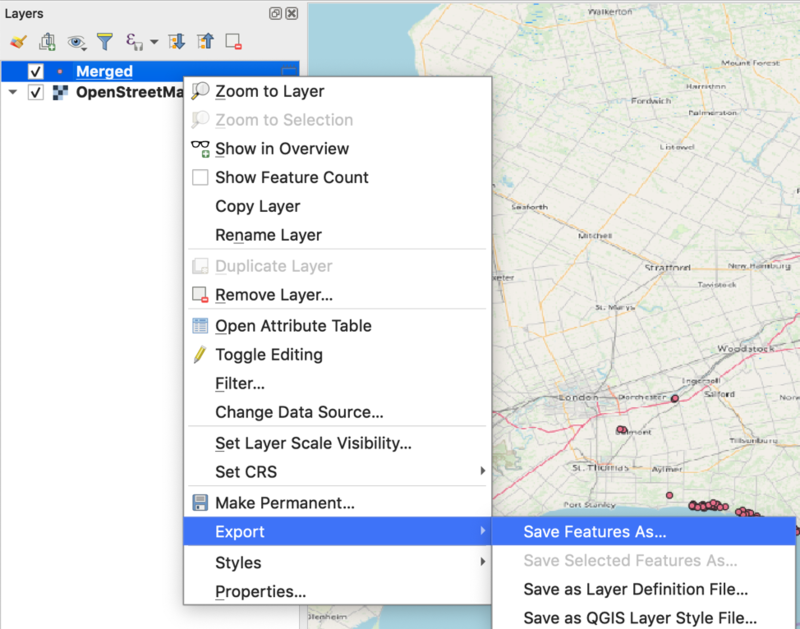Screen dimensions: 800x629
Task: Click Make Permanent for the layer
Action: pos(290,502)
